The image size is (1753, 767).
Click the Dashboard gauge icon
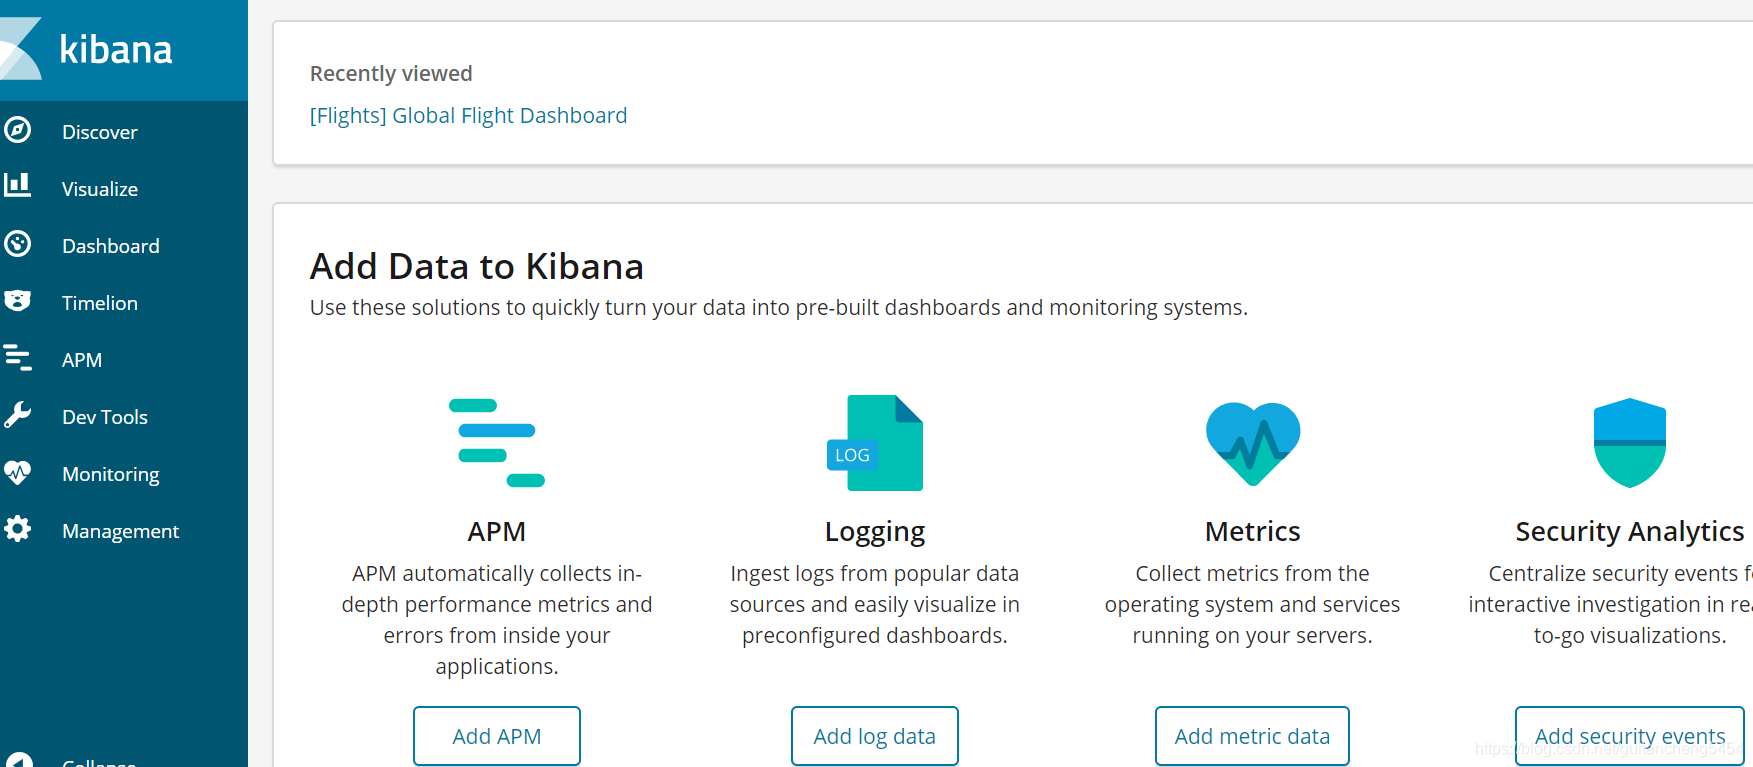tap(17, 244)
